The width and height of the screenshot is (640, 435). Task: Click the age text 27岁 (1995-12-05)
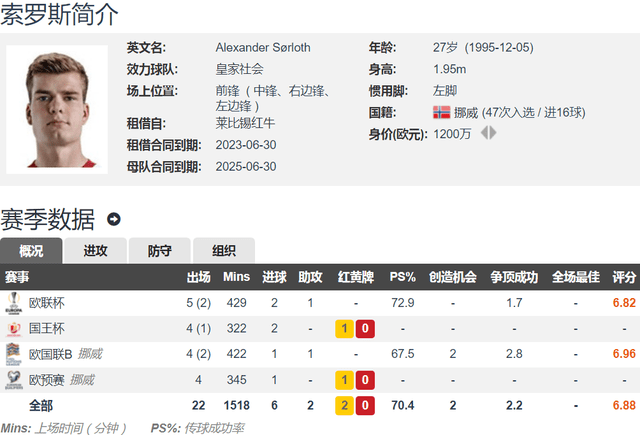pyautogui.click(x=483, y=47)
